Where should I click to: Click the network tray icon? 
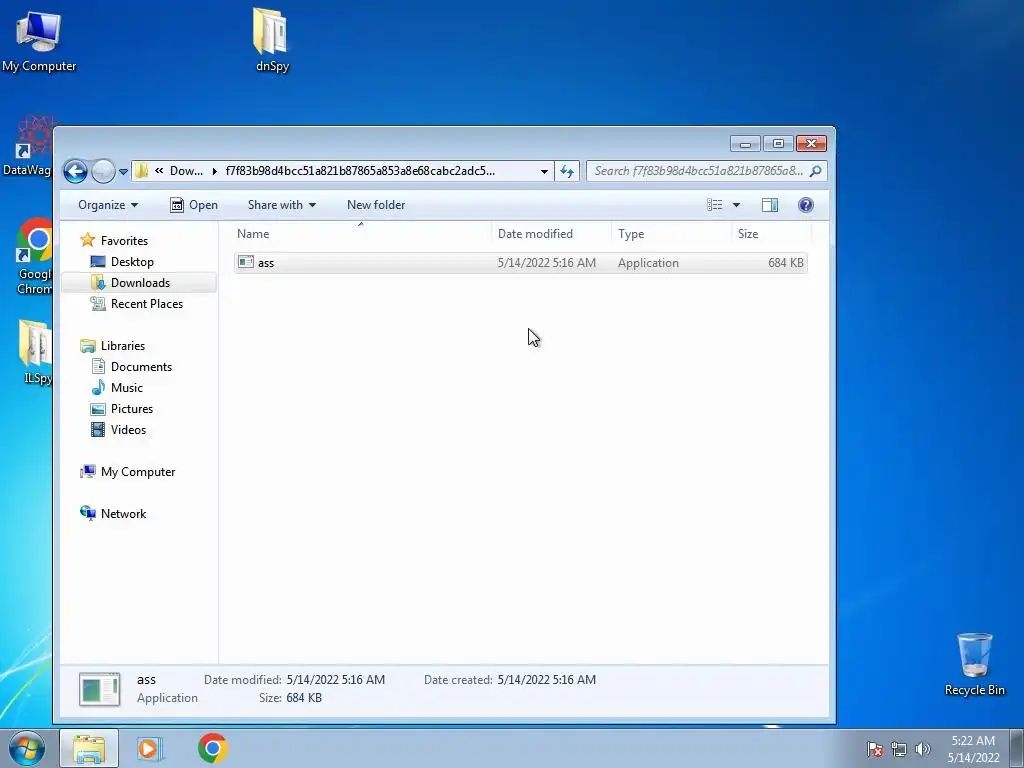tap(899, 749)
